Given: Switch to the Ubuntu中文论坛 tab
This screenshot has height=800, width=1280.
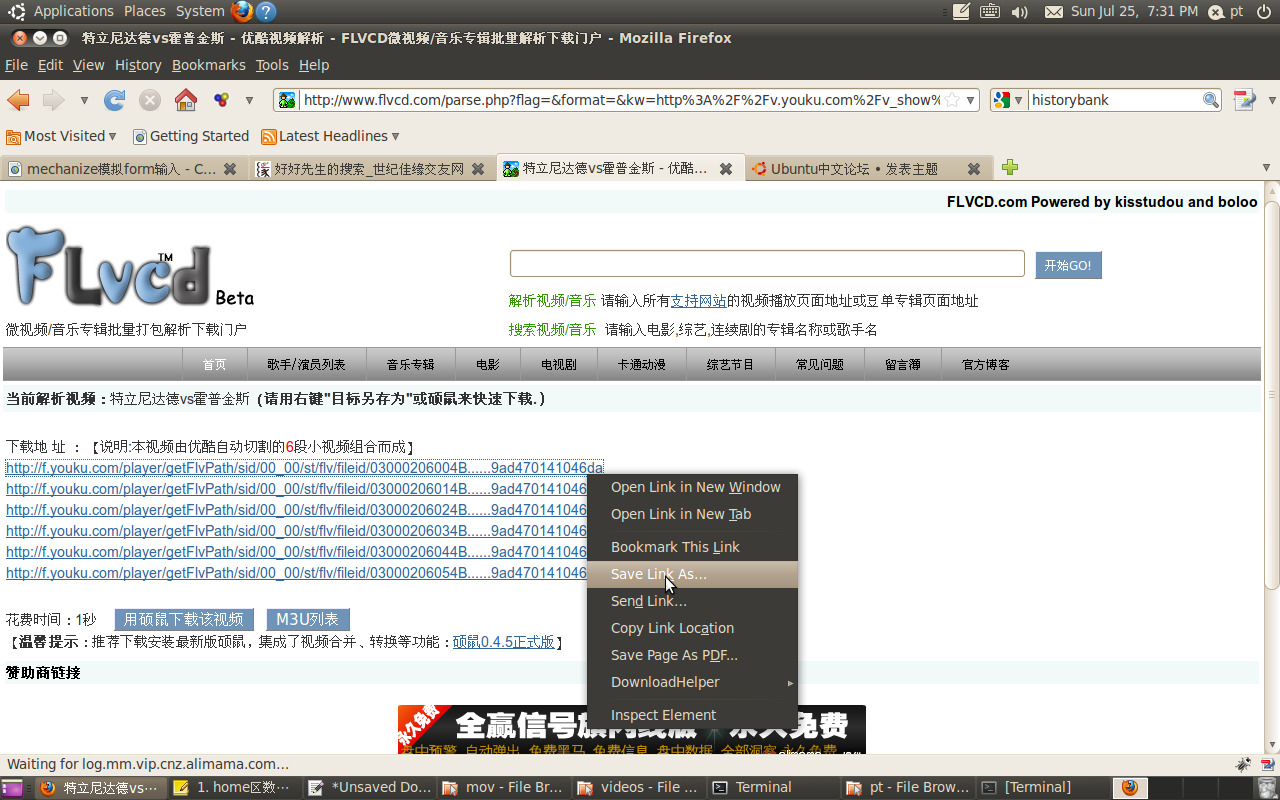Looking at the screenshot, I should [x=855, y=169].
